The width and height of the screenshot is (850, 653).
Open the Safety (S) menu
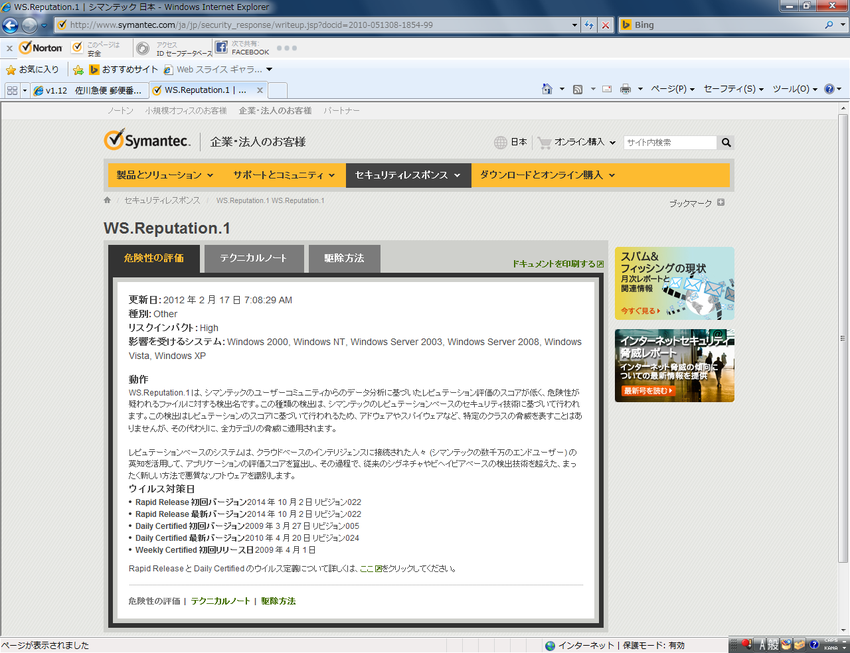733,89
